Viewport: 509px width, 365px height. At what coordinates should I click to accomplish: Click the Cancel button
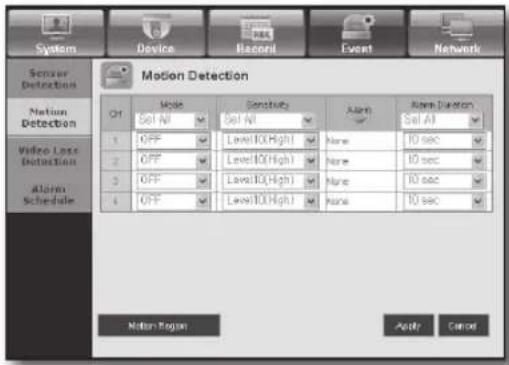463,325
